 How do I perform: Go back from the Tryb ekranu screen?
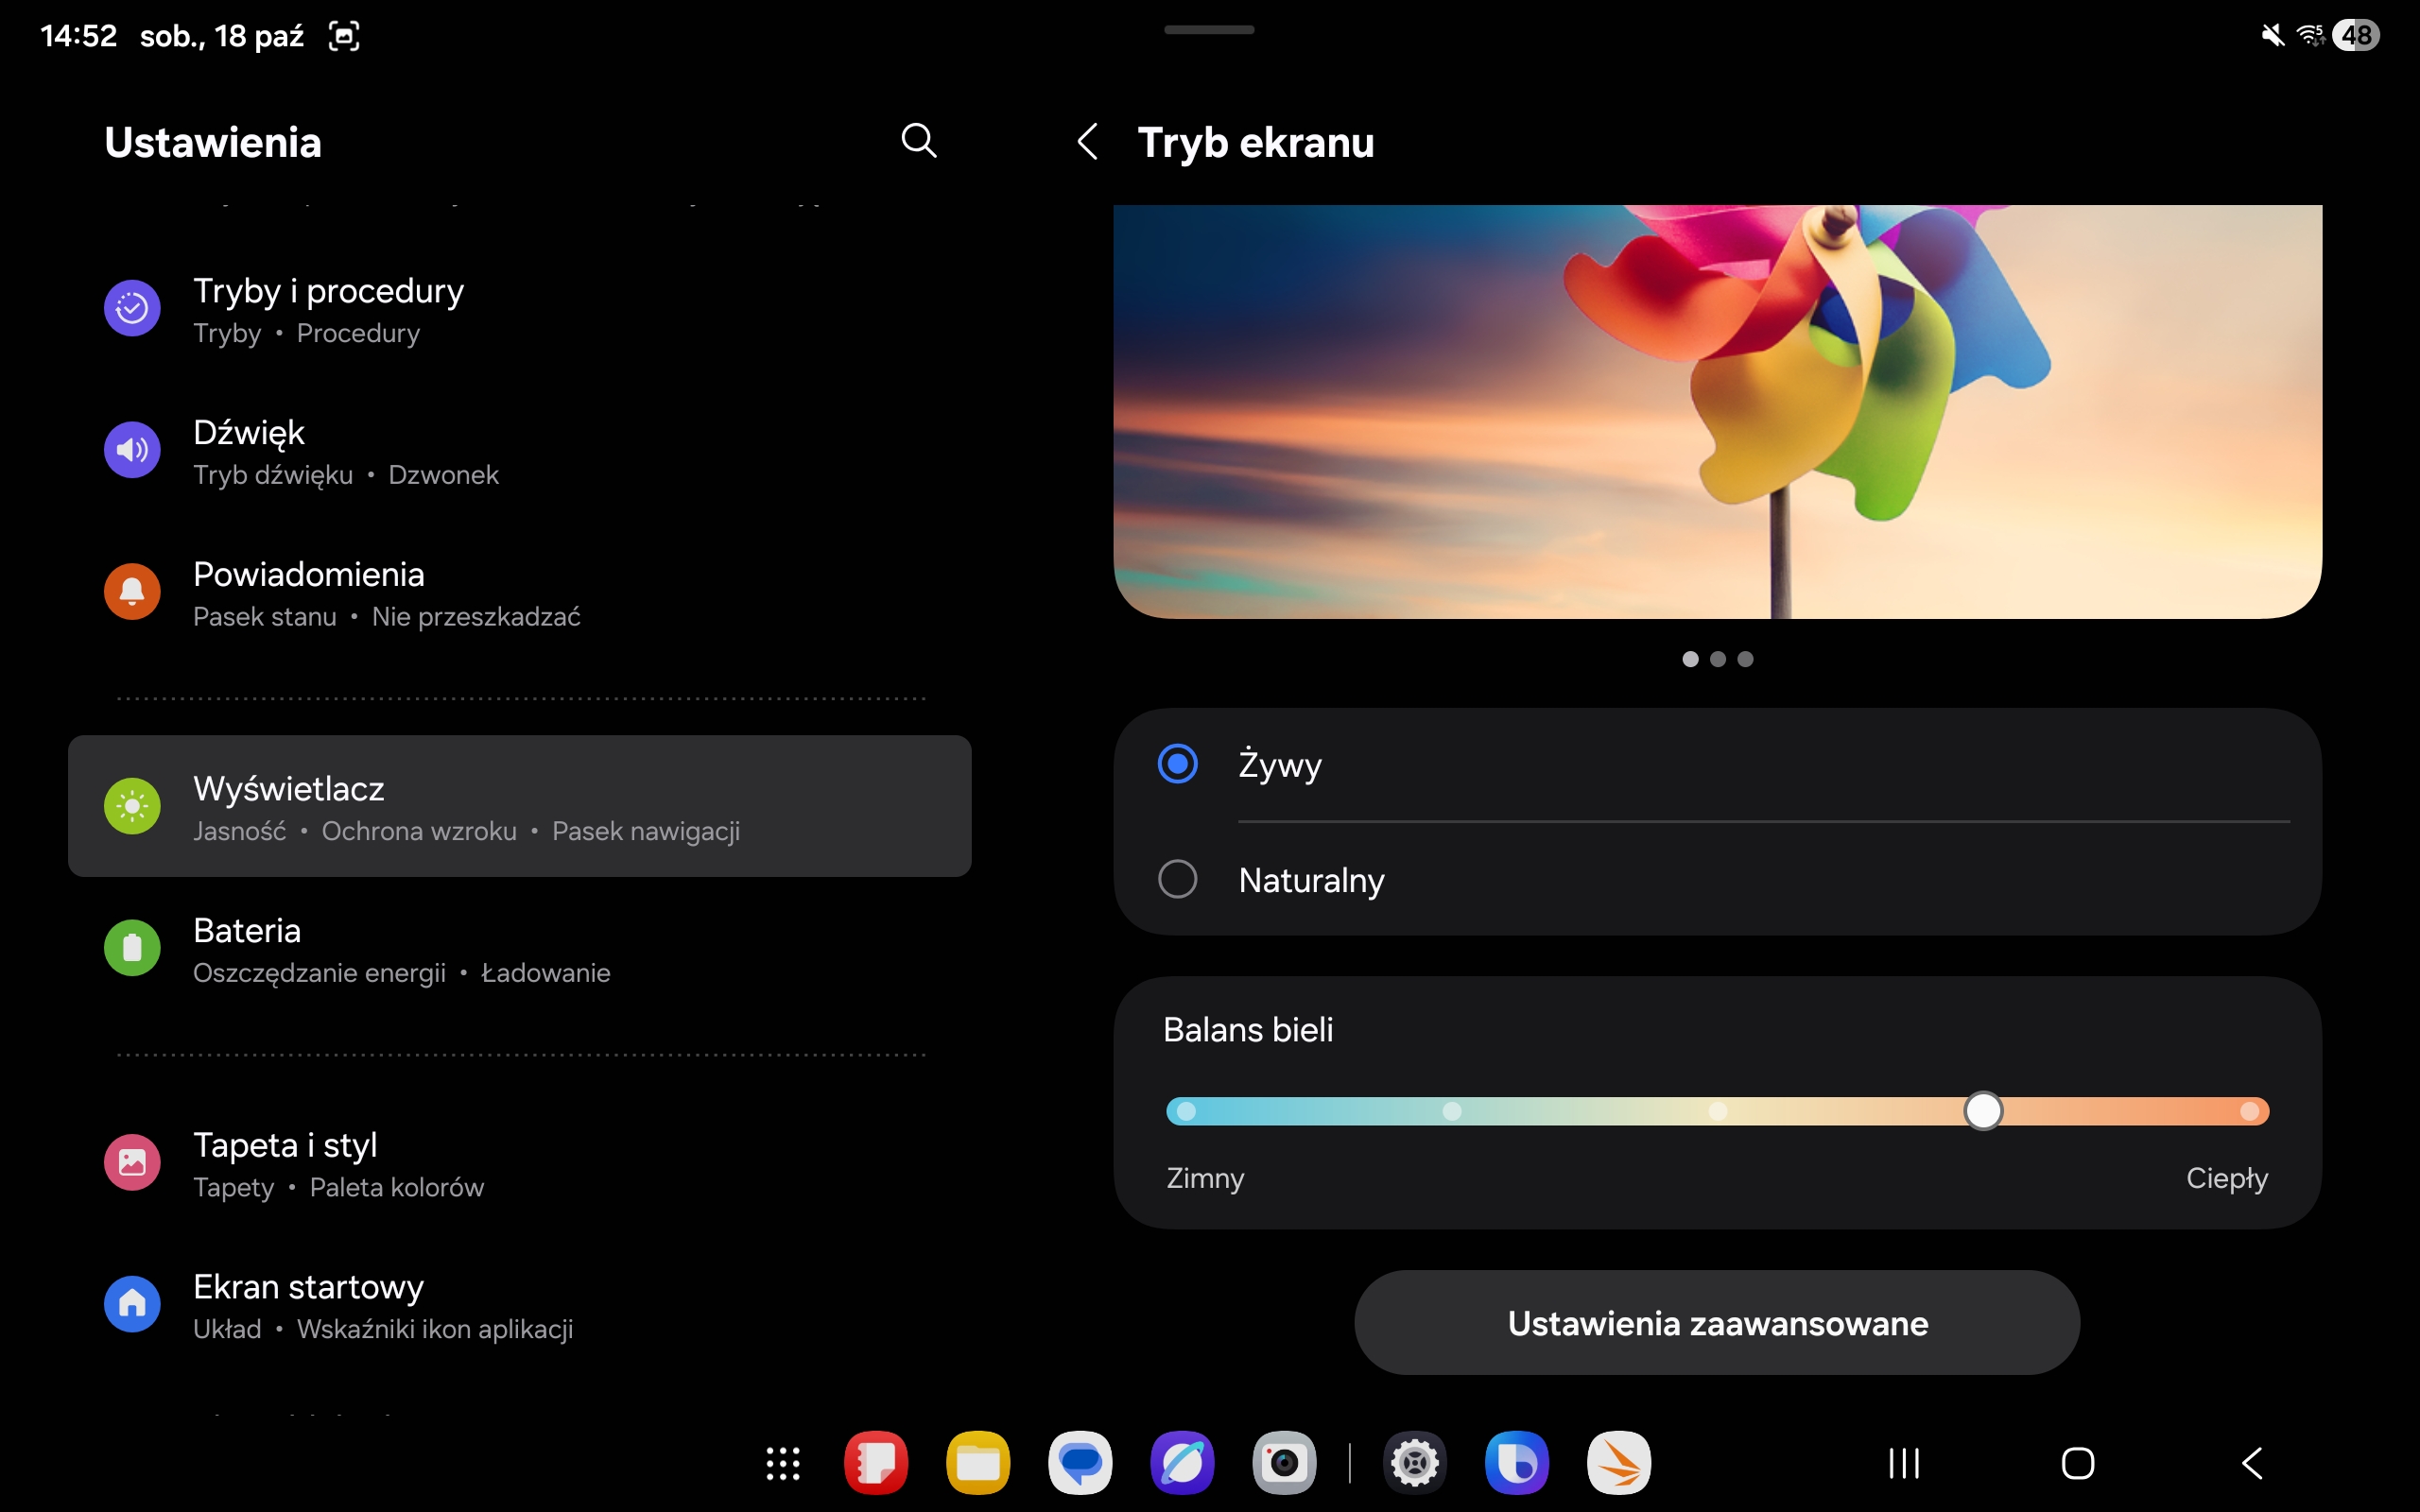pyautogui.click(x=1088, y=142)
